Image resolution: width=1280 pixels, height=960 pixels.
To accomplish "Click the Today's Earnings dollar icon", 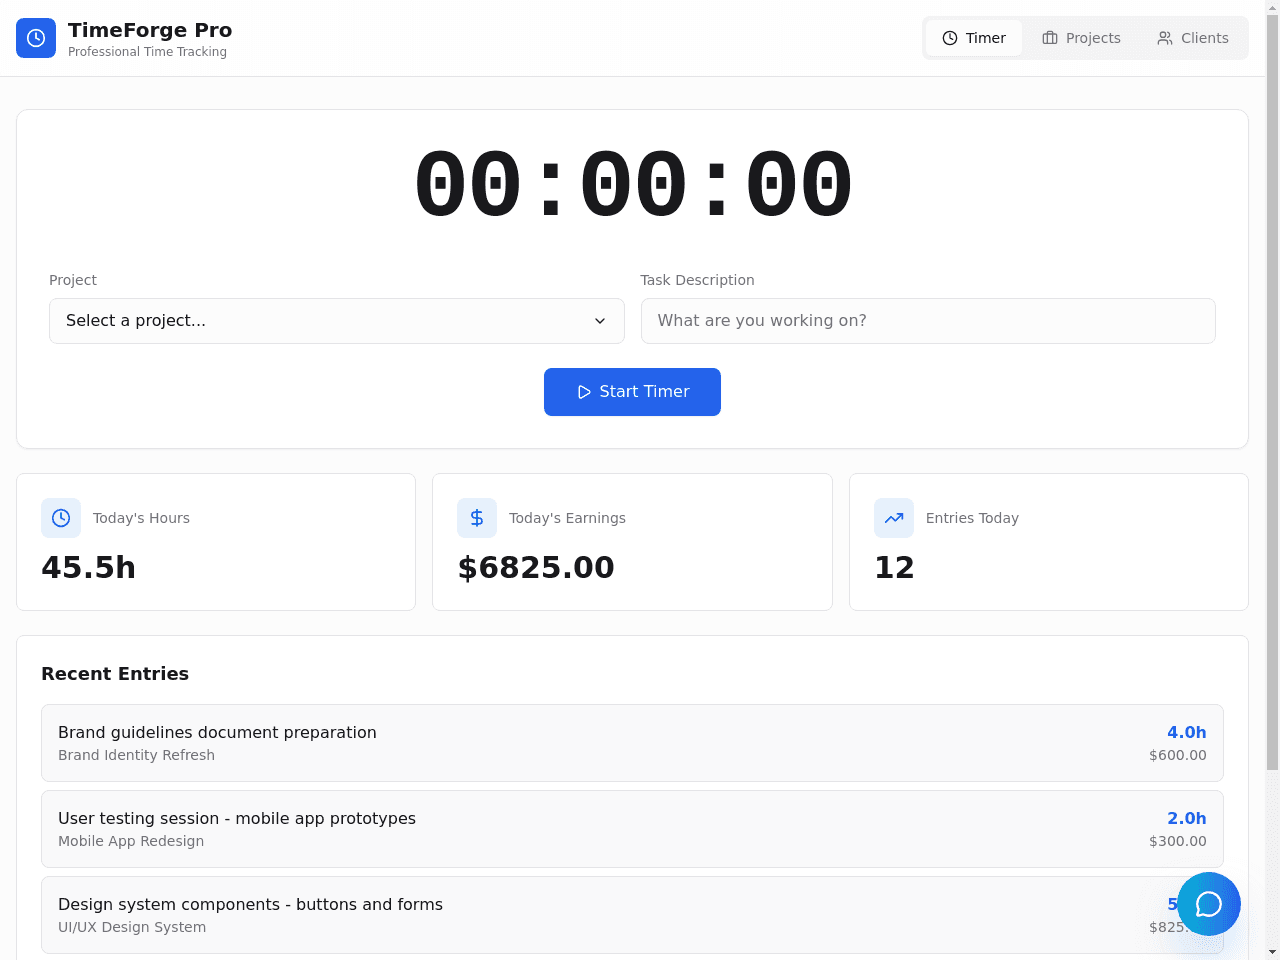I will click(477, 518).
